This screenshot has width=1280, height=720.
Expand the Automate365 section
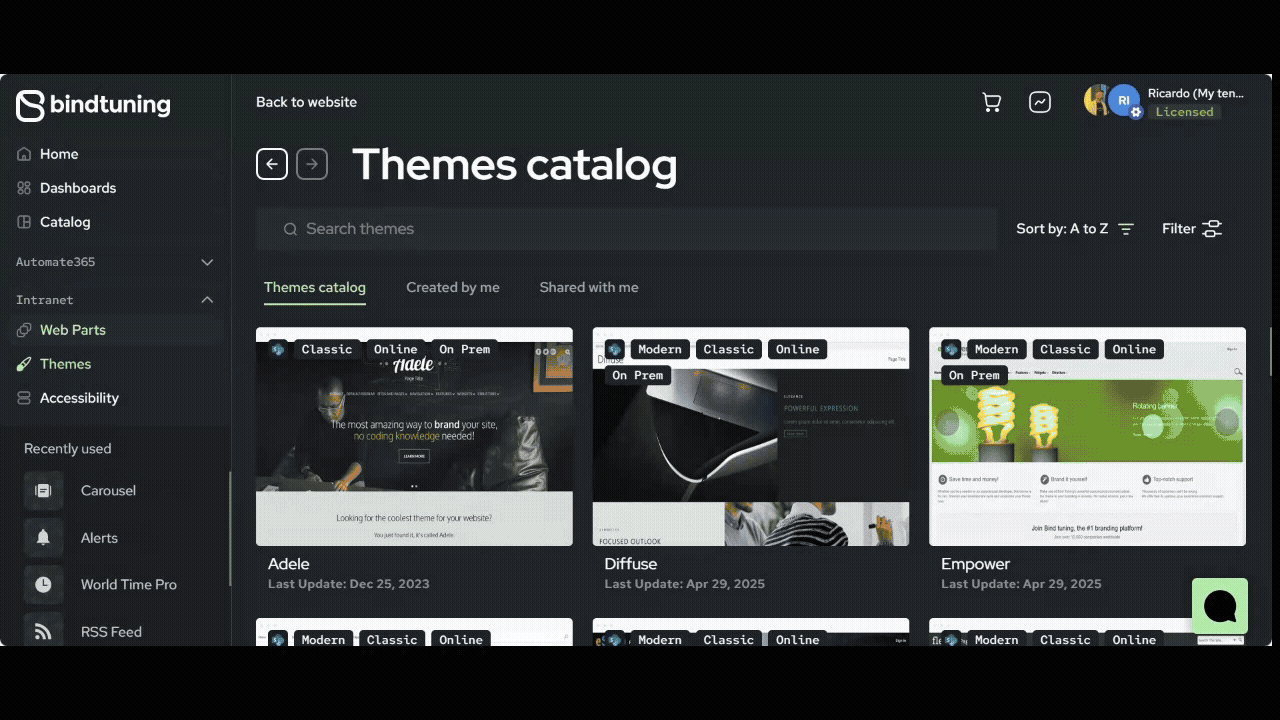coord(115,262)
